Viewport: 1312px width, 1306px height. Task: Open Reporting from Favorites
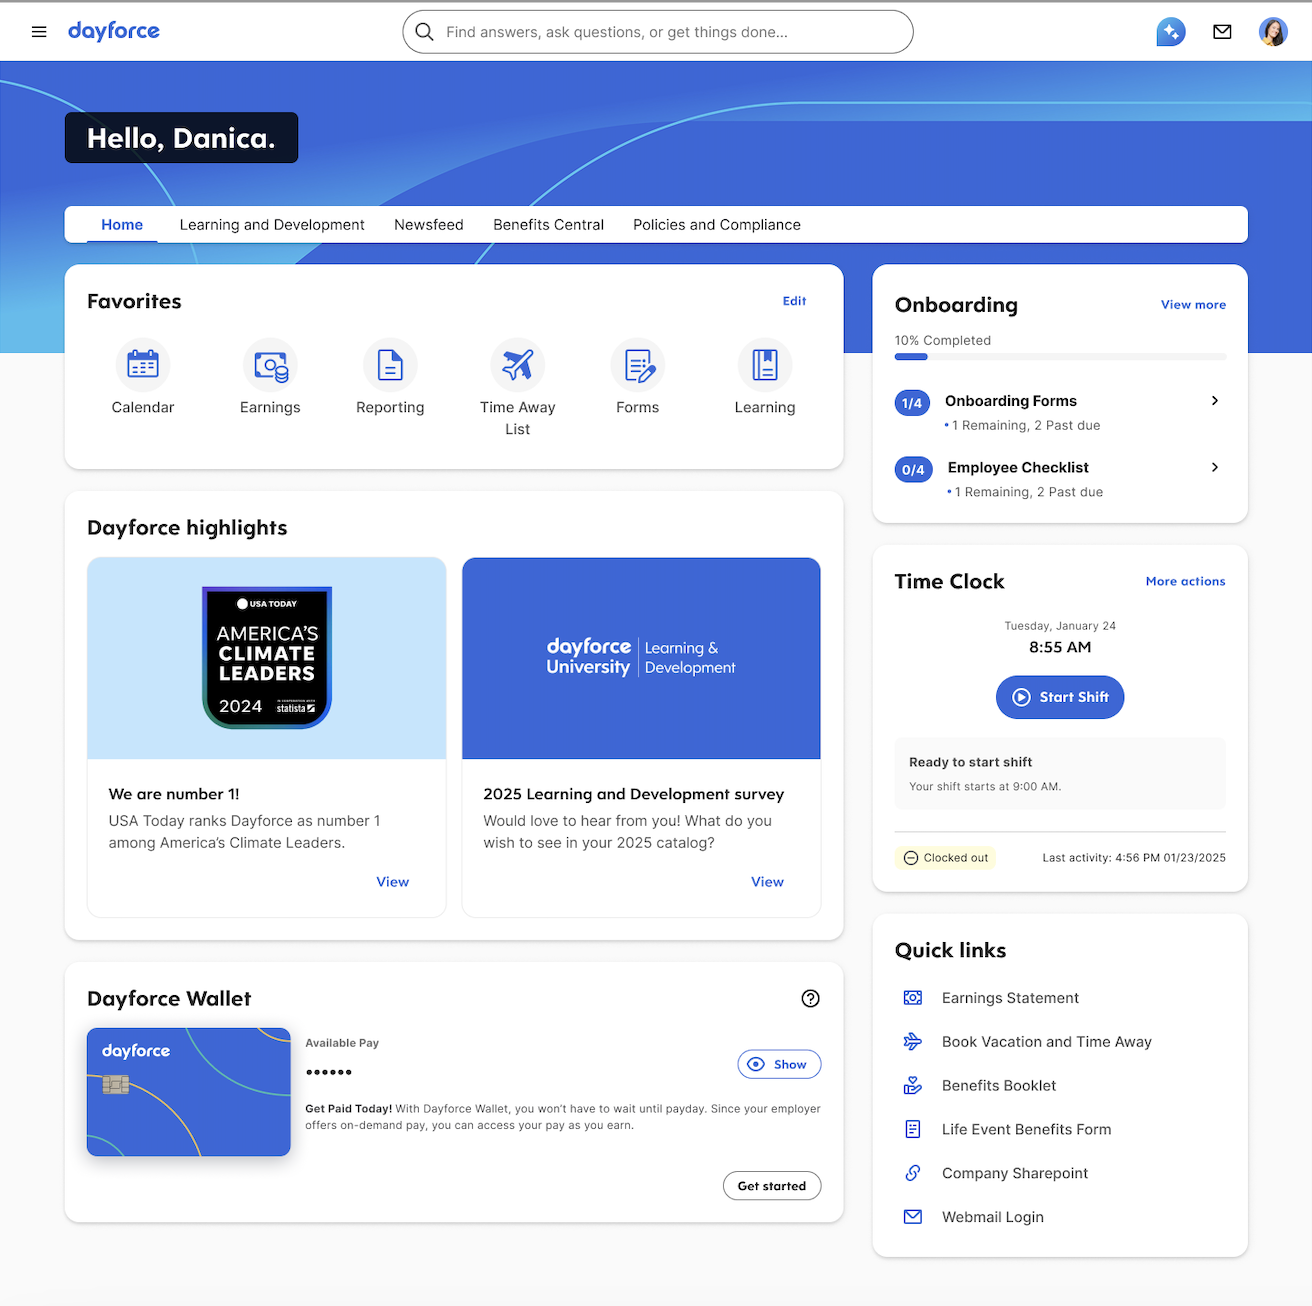pos(390,365)
